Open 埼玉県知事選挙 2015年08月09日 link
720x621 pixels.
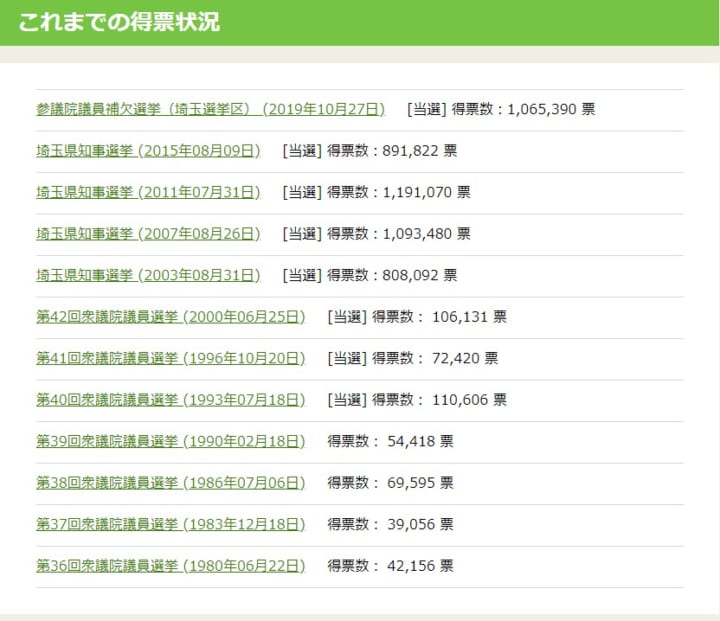148,151
